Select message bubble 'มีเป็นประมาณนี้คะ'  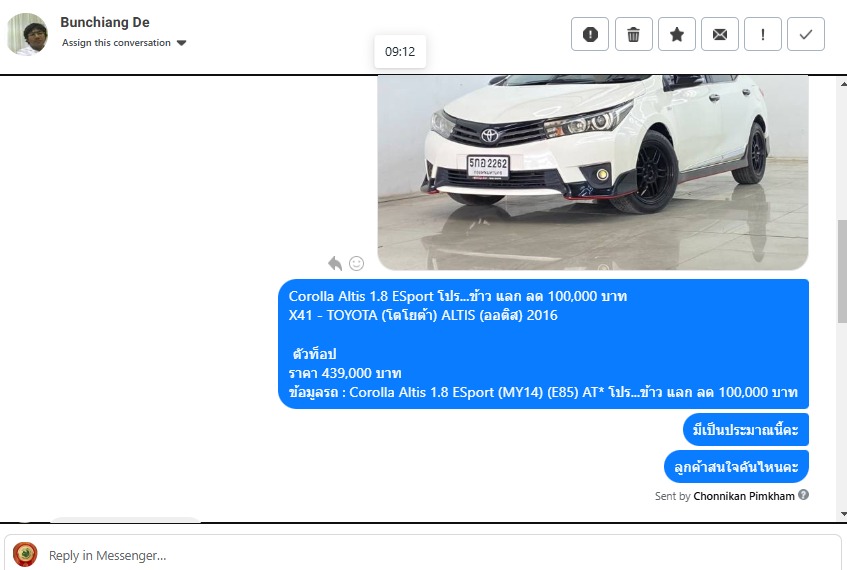coord(745,430)
